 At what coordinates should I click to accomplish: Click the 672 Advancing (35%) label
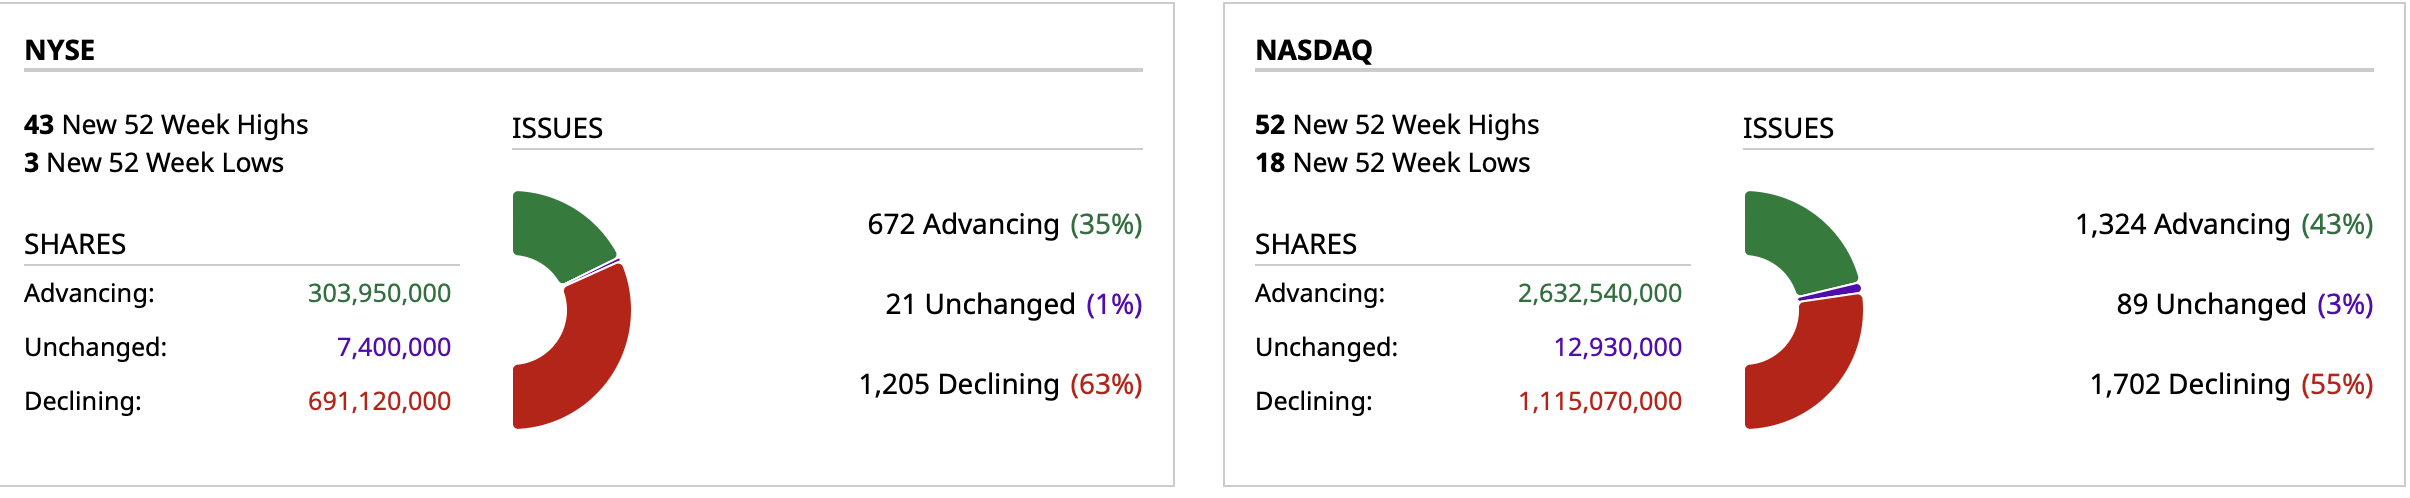1004,224
